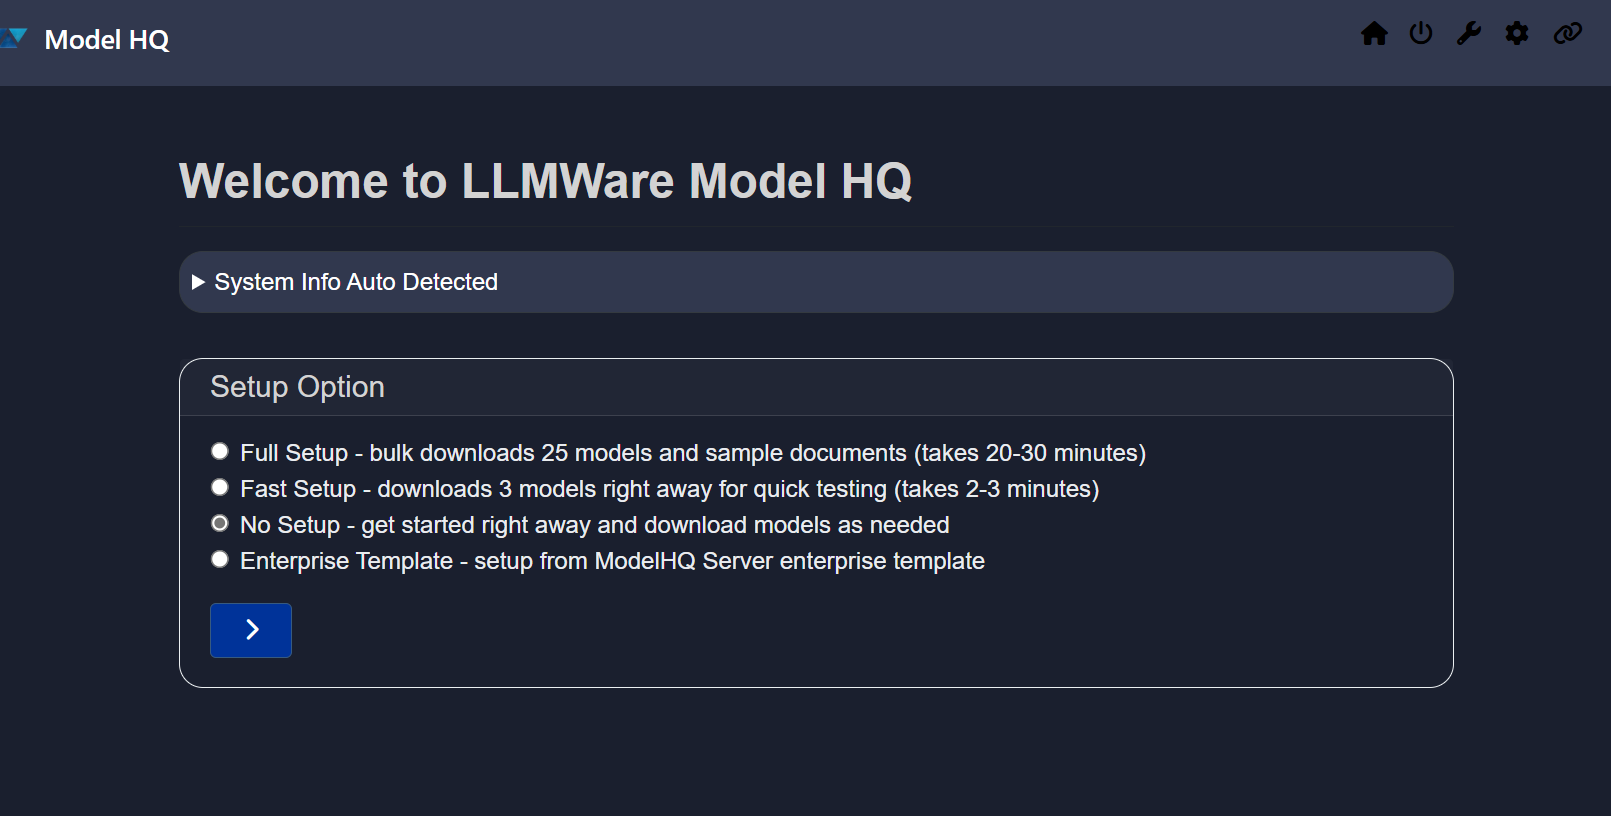This screenshot has height=816, width=1611.
Task: Select the Full Setup radio button
Action: pos(220,451)
